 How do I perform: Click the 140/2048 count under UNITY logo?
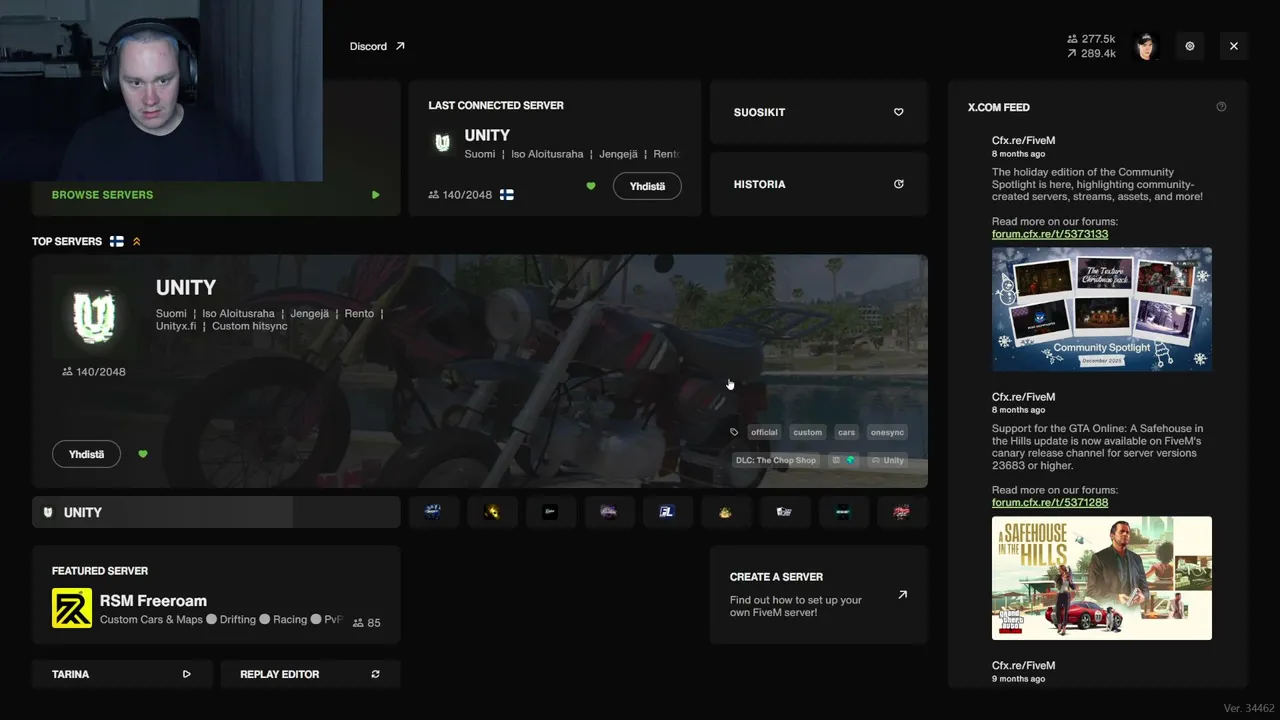[x=94, y=371]
